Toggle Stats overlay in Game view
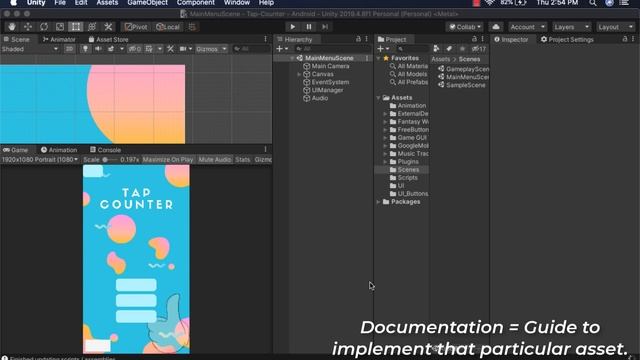Viewport: 640px width, 360px height. click(242, 160)
